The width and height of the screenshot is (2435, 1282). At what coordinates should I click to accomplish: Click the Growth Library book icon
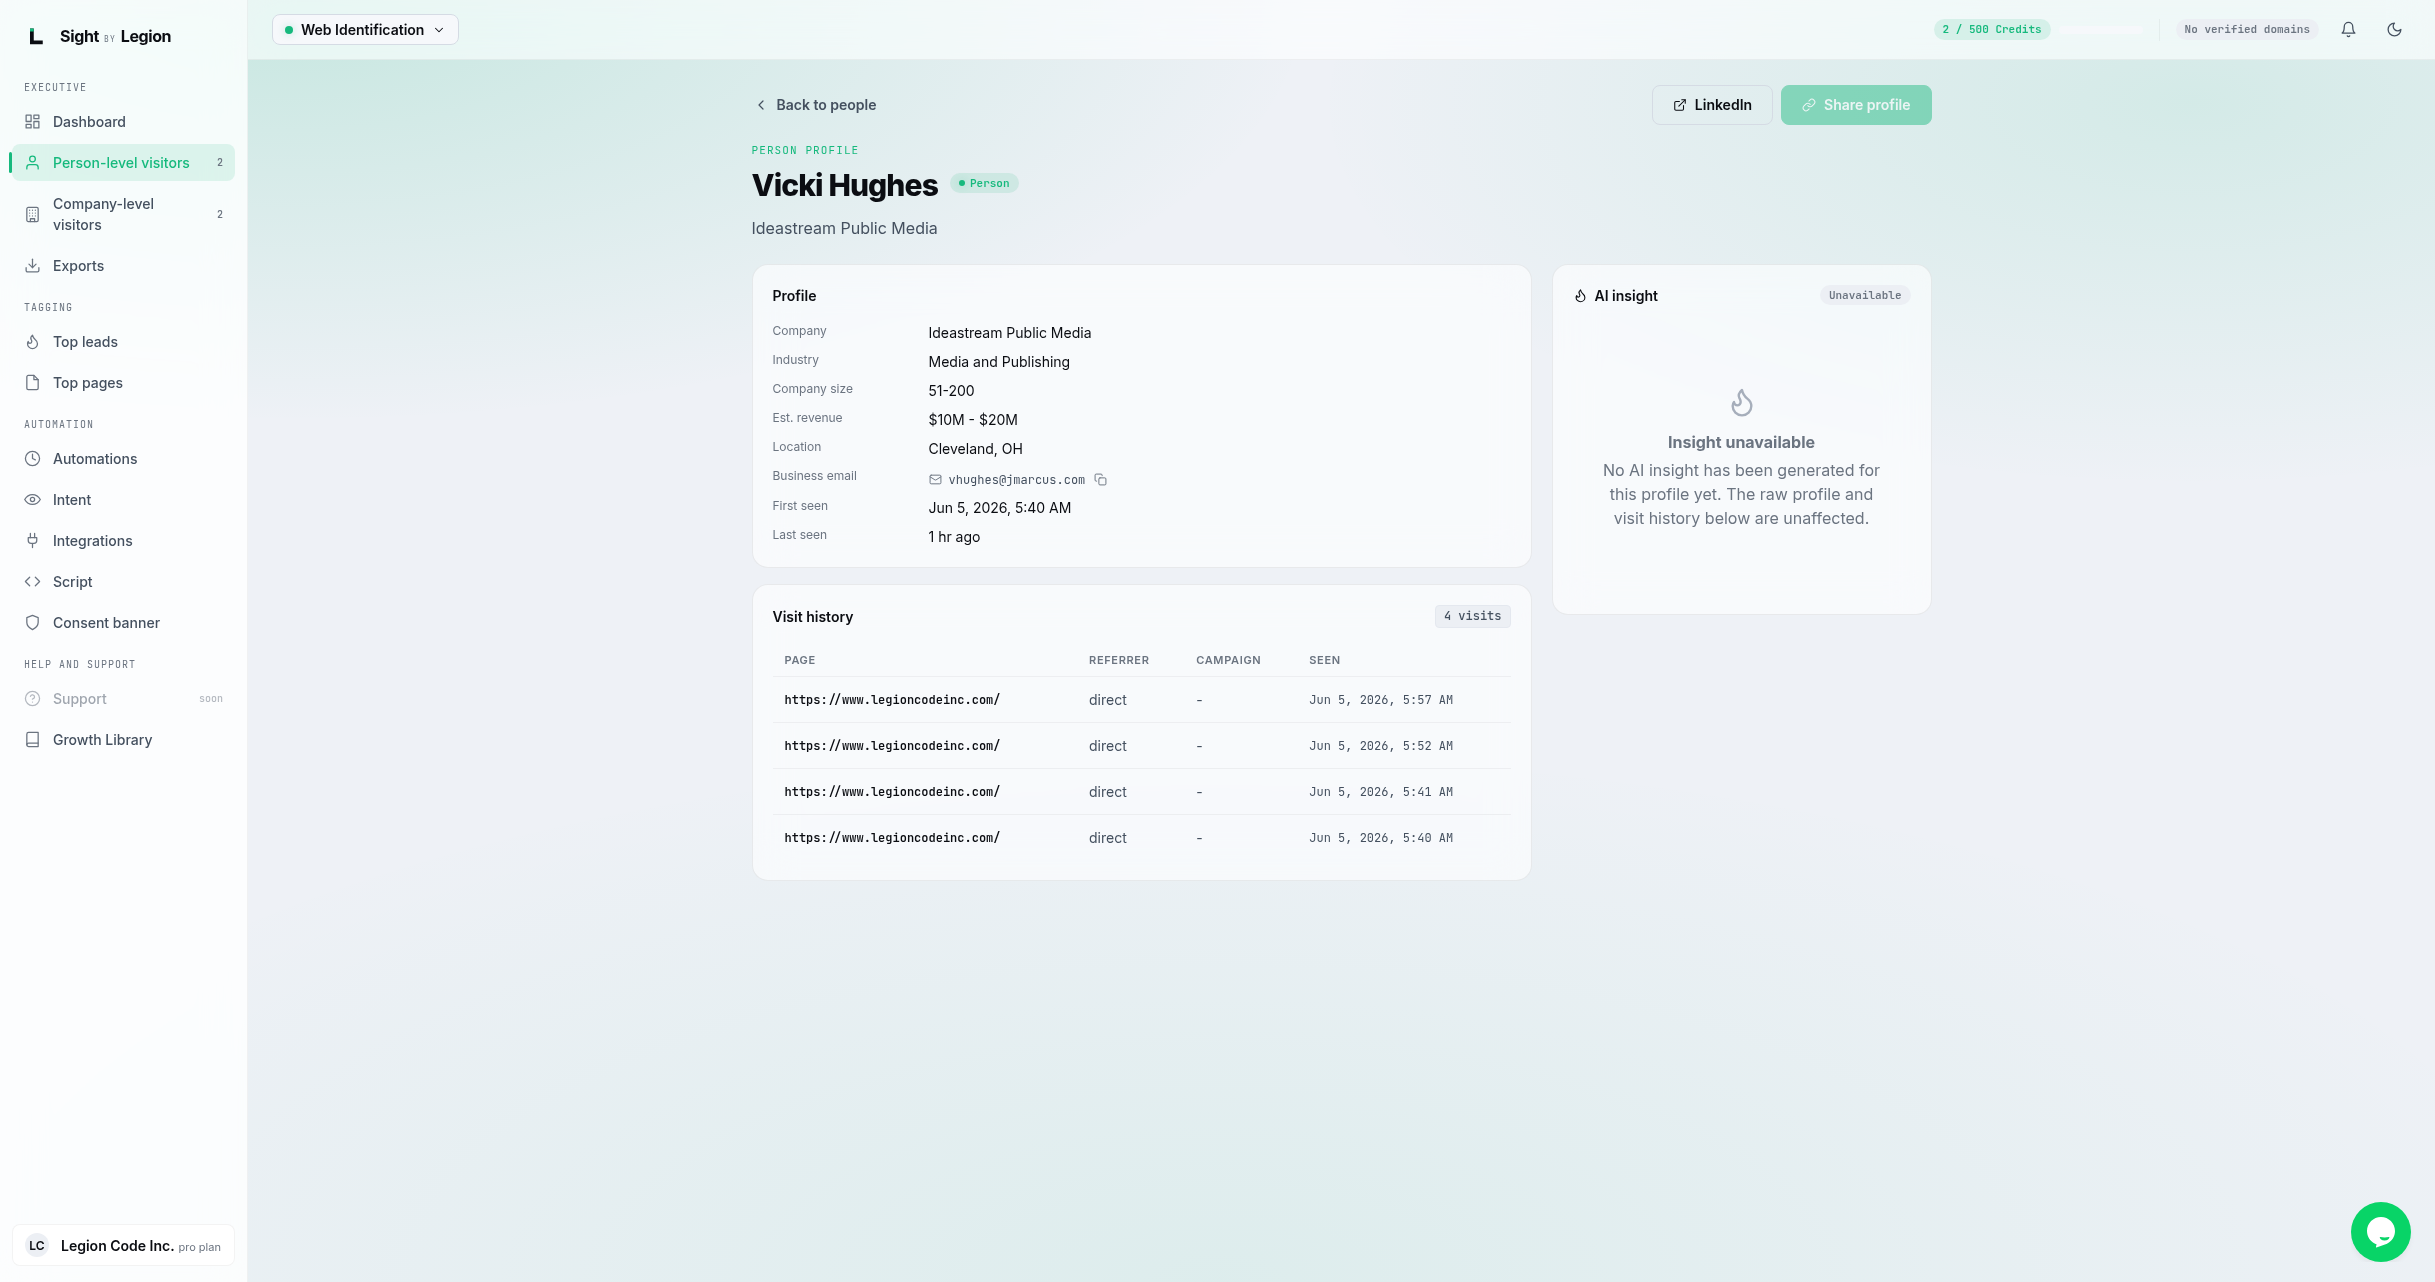pos(32,740)
